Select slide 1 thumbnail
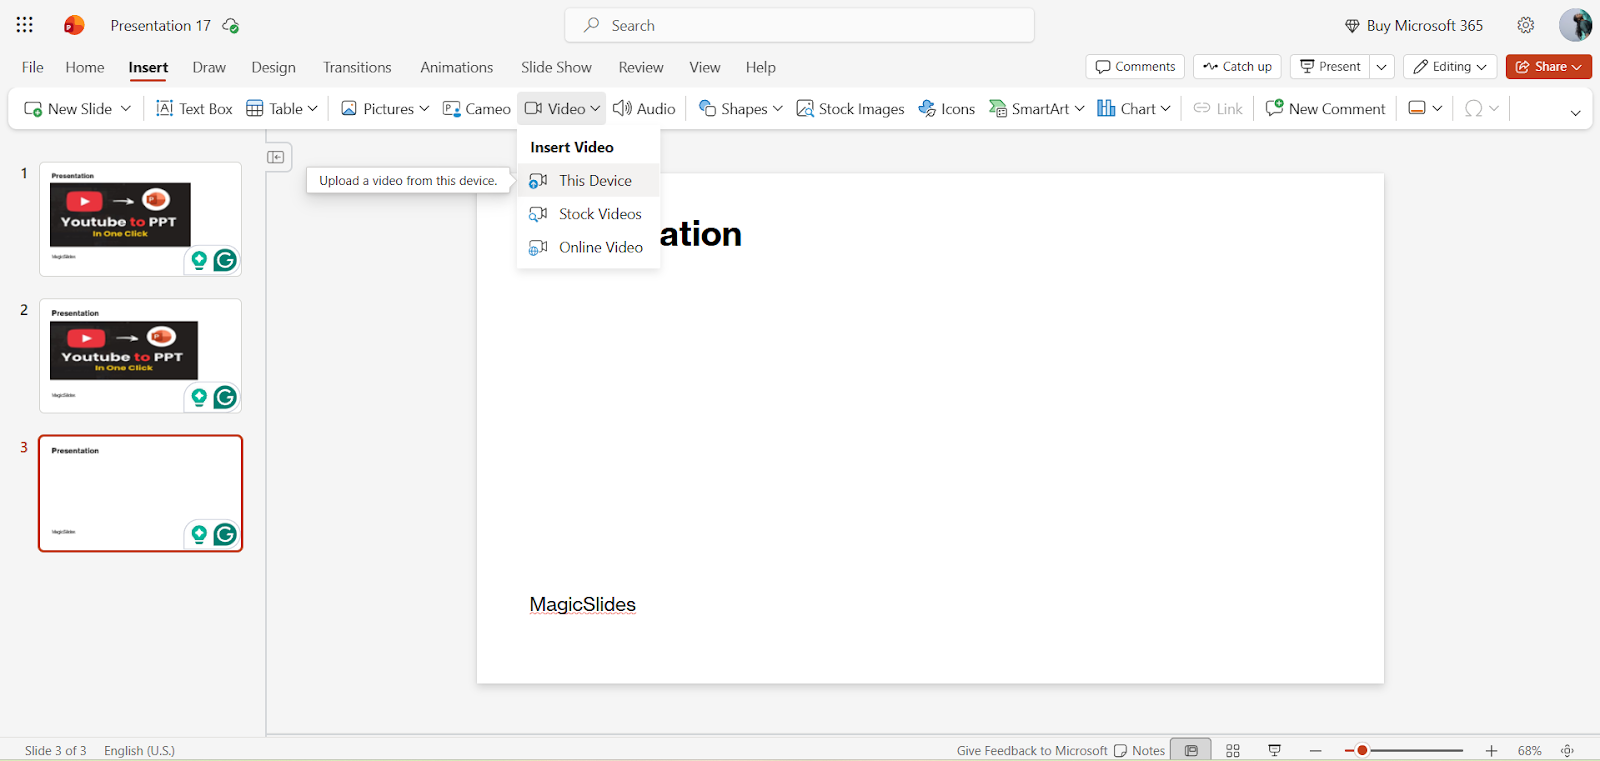This screenshot has width=1600, height=761. click(x=140, y=219)
